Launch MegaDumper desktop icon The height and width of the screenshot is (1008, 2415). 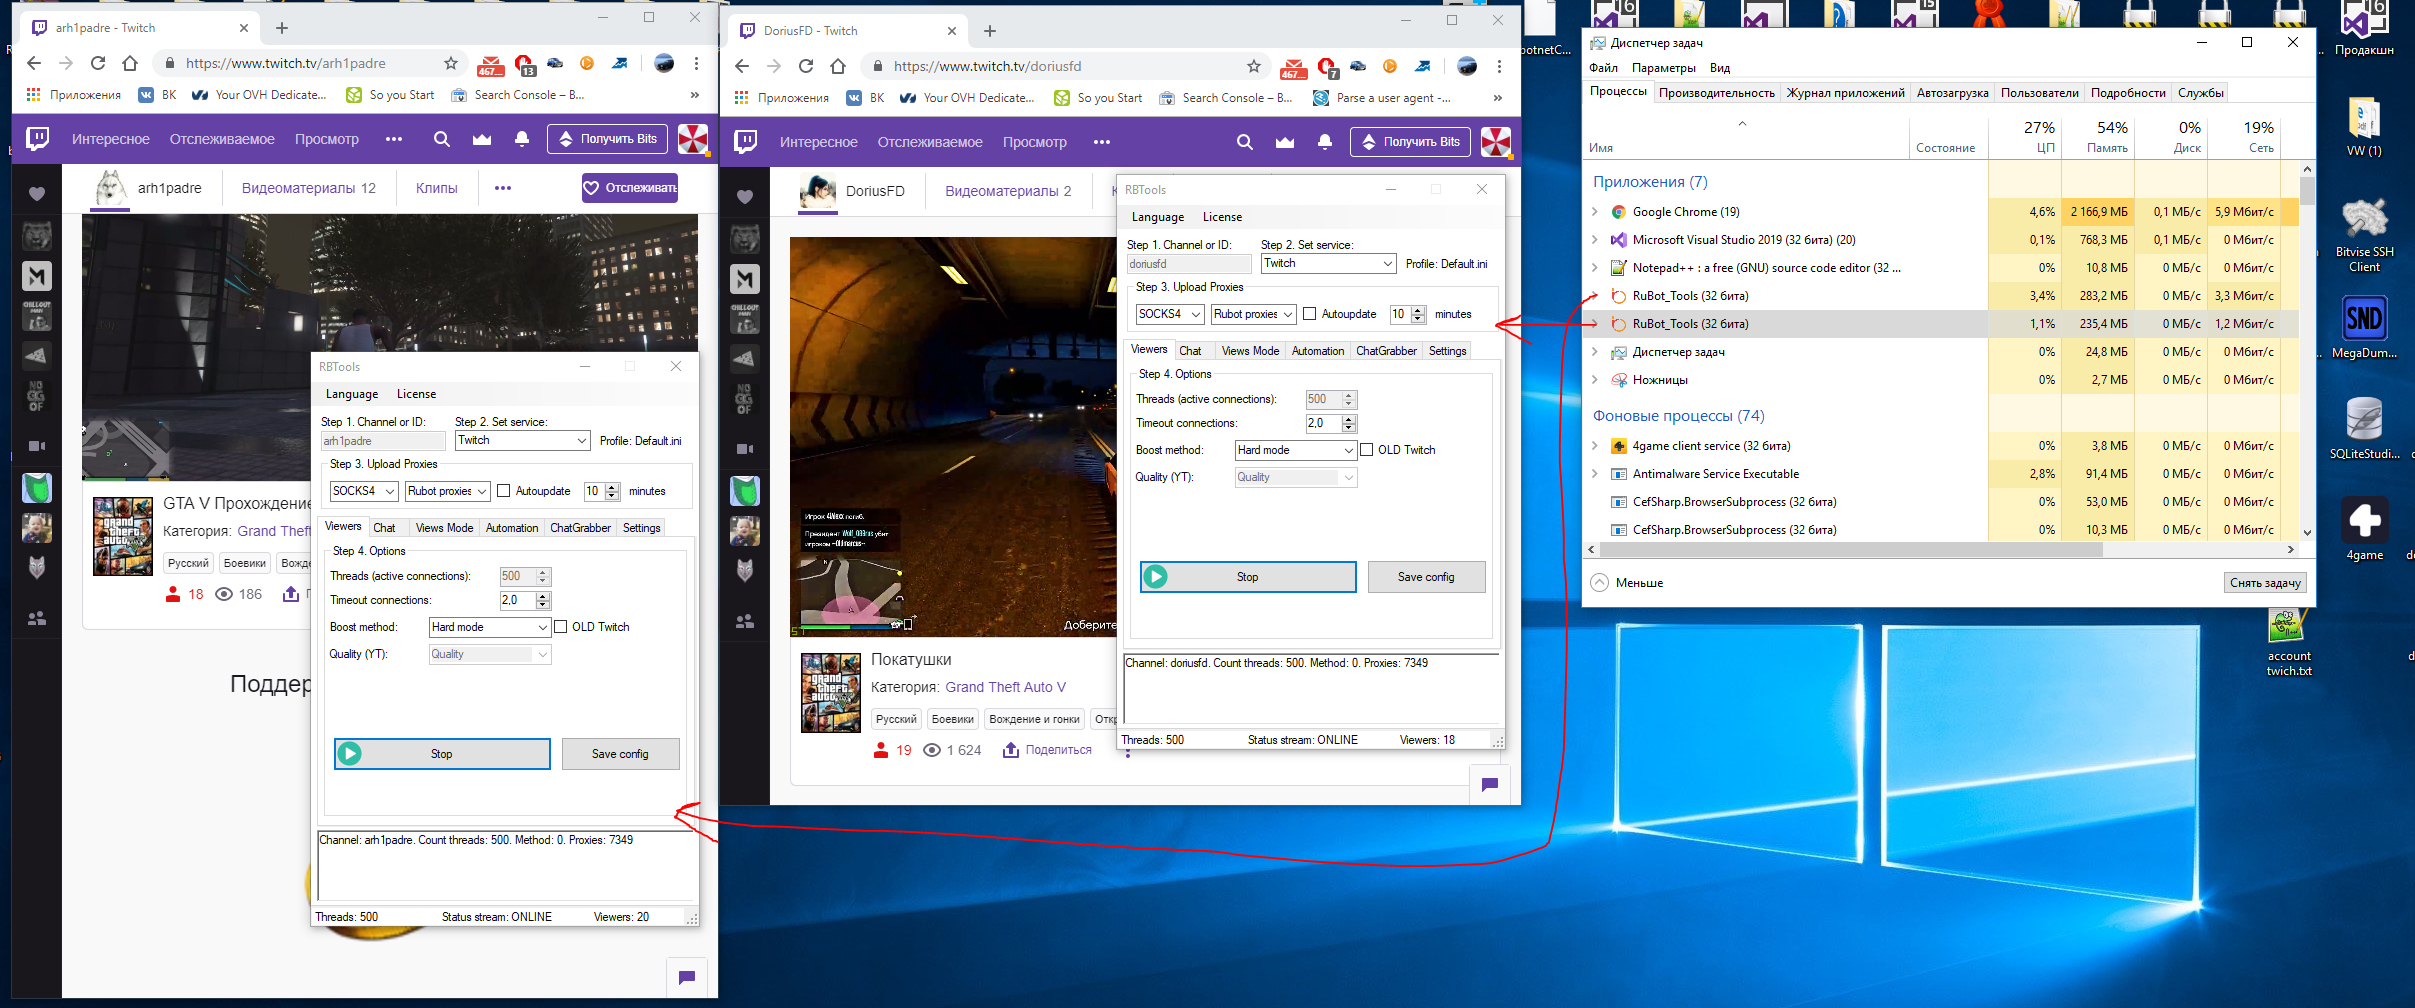[x=2364, y=320]
